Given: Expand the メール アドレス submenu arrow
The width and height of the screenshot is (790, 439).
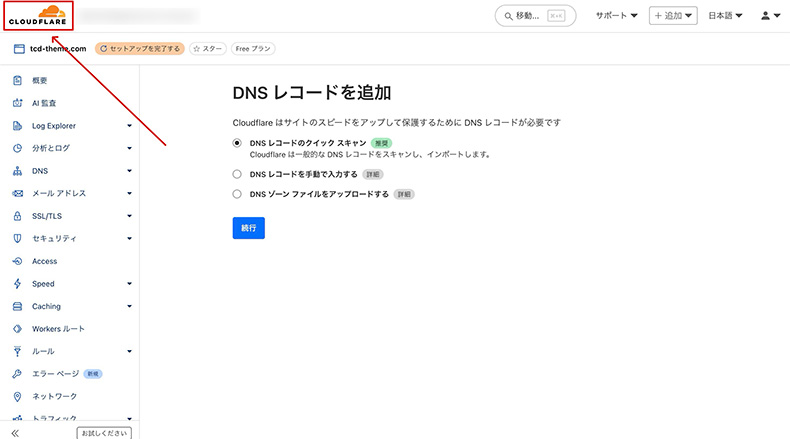Looking at the screenshot, I should [x=129, y=193].
